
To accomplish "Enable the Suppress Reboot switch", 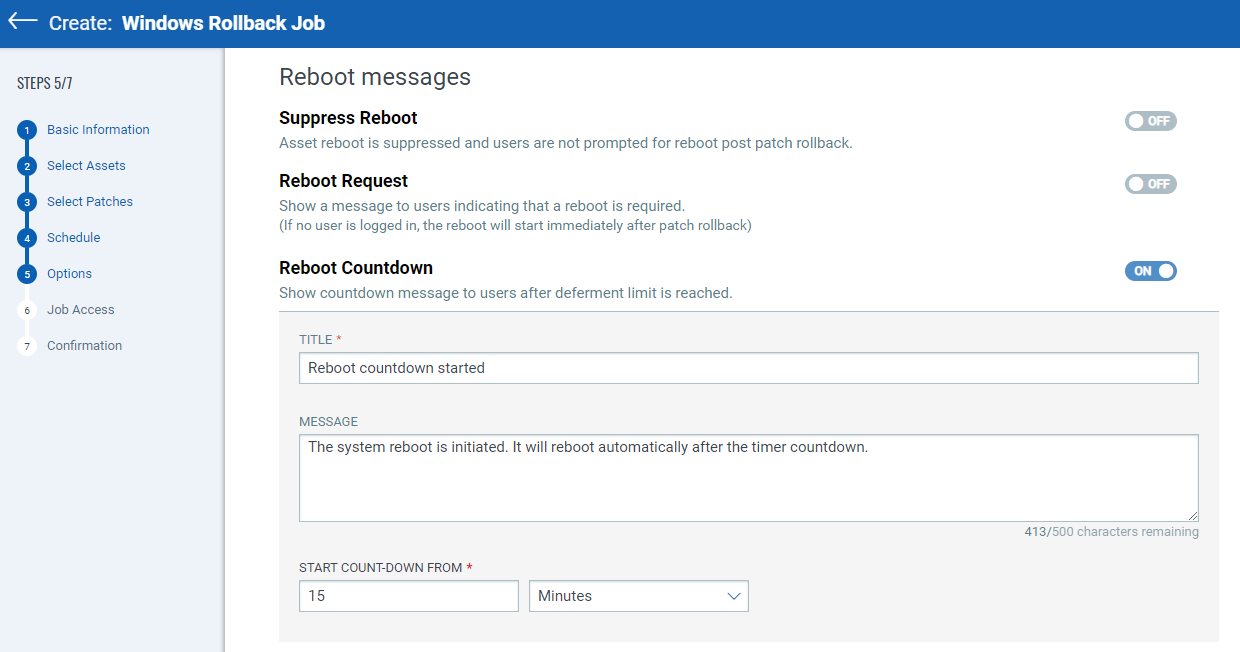I will click(1150, 120).
